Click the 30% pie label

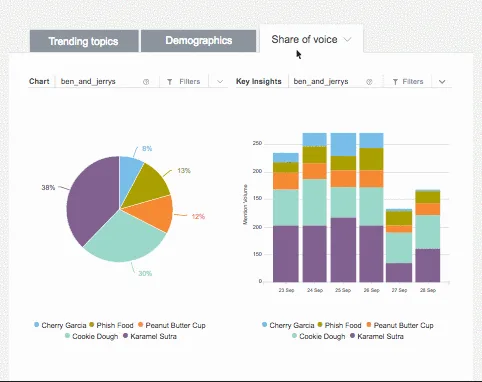tap(145, 273)
